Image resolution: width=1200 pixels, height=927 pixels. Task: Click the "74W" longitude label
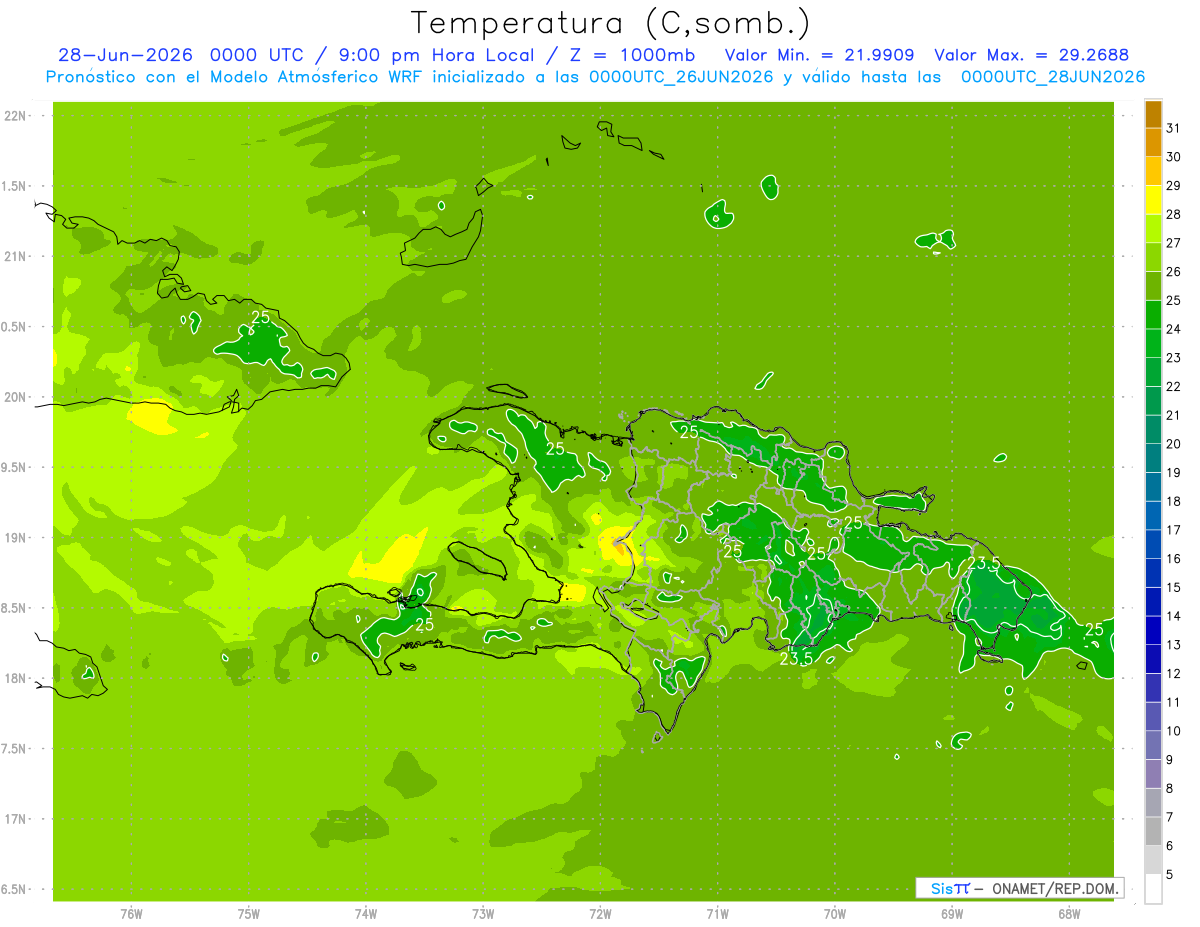(366, 913)
